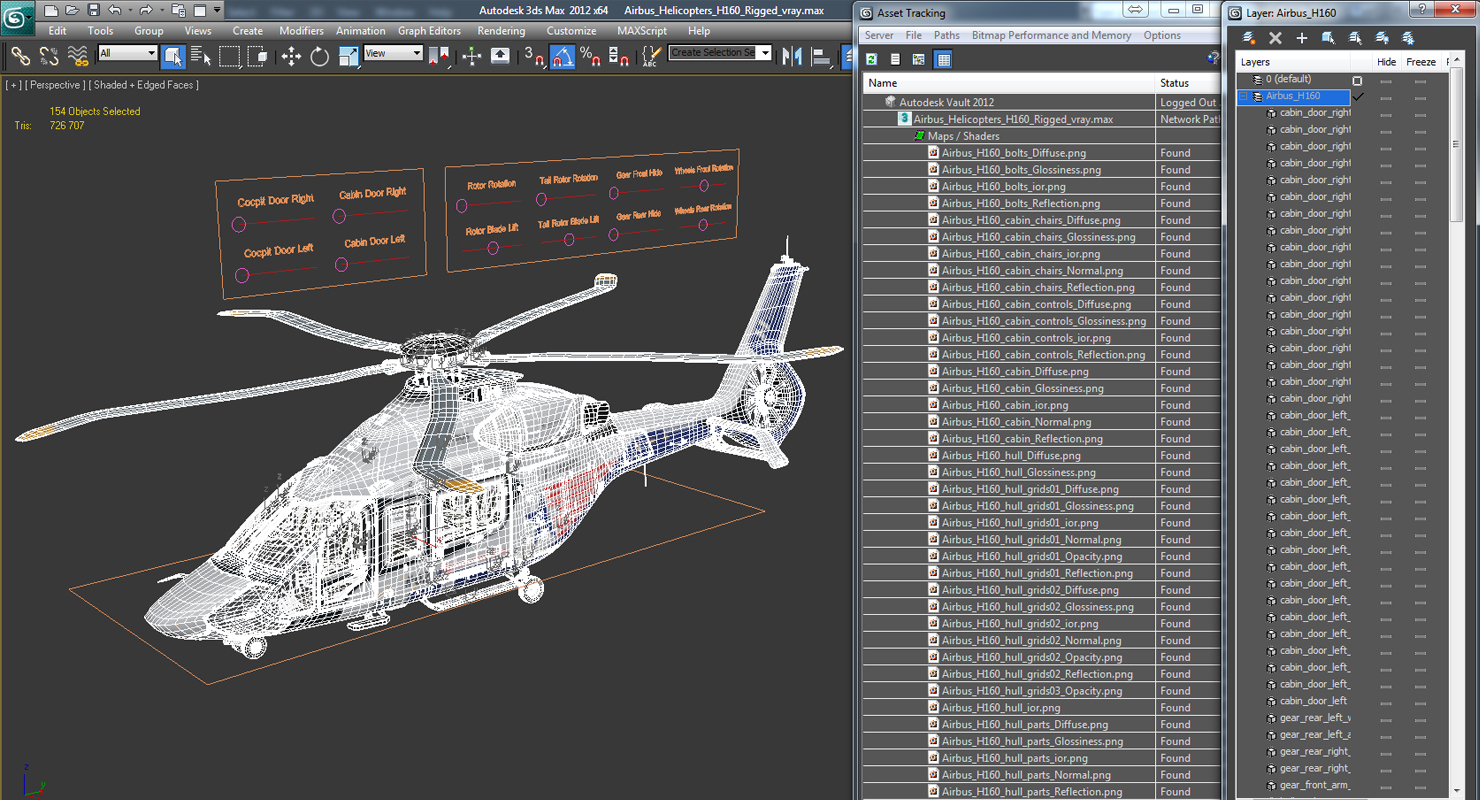Click the Mirror tool icon
1480x800 pixels.
pyautogui.click(x=793, y=56)
